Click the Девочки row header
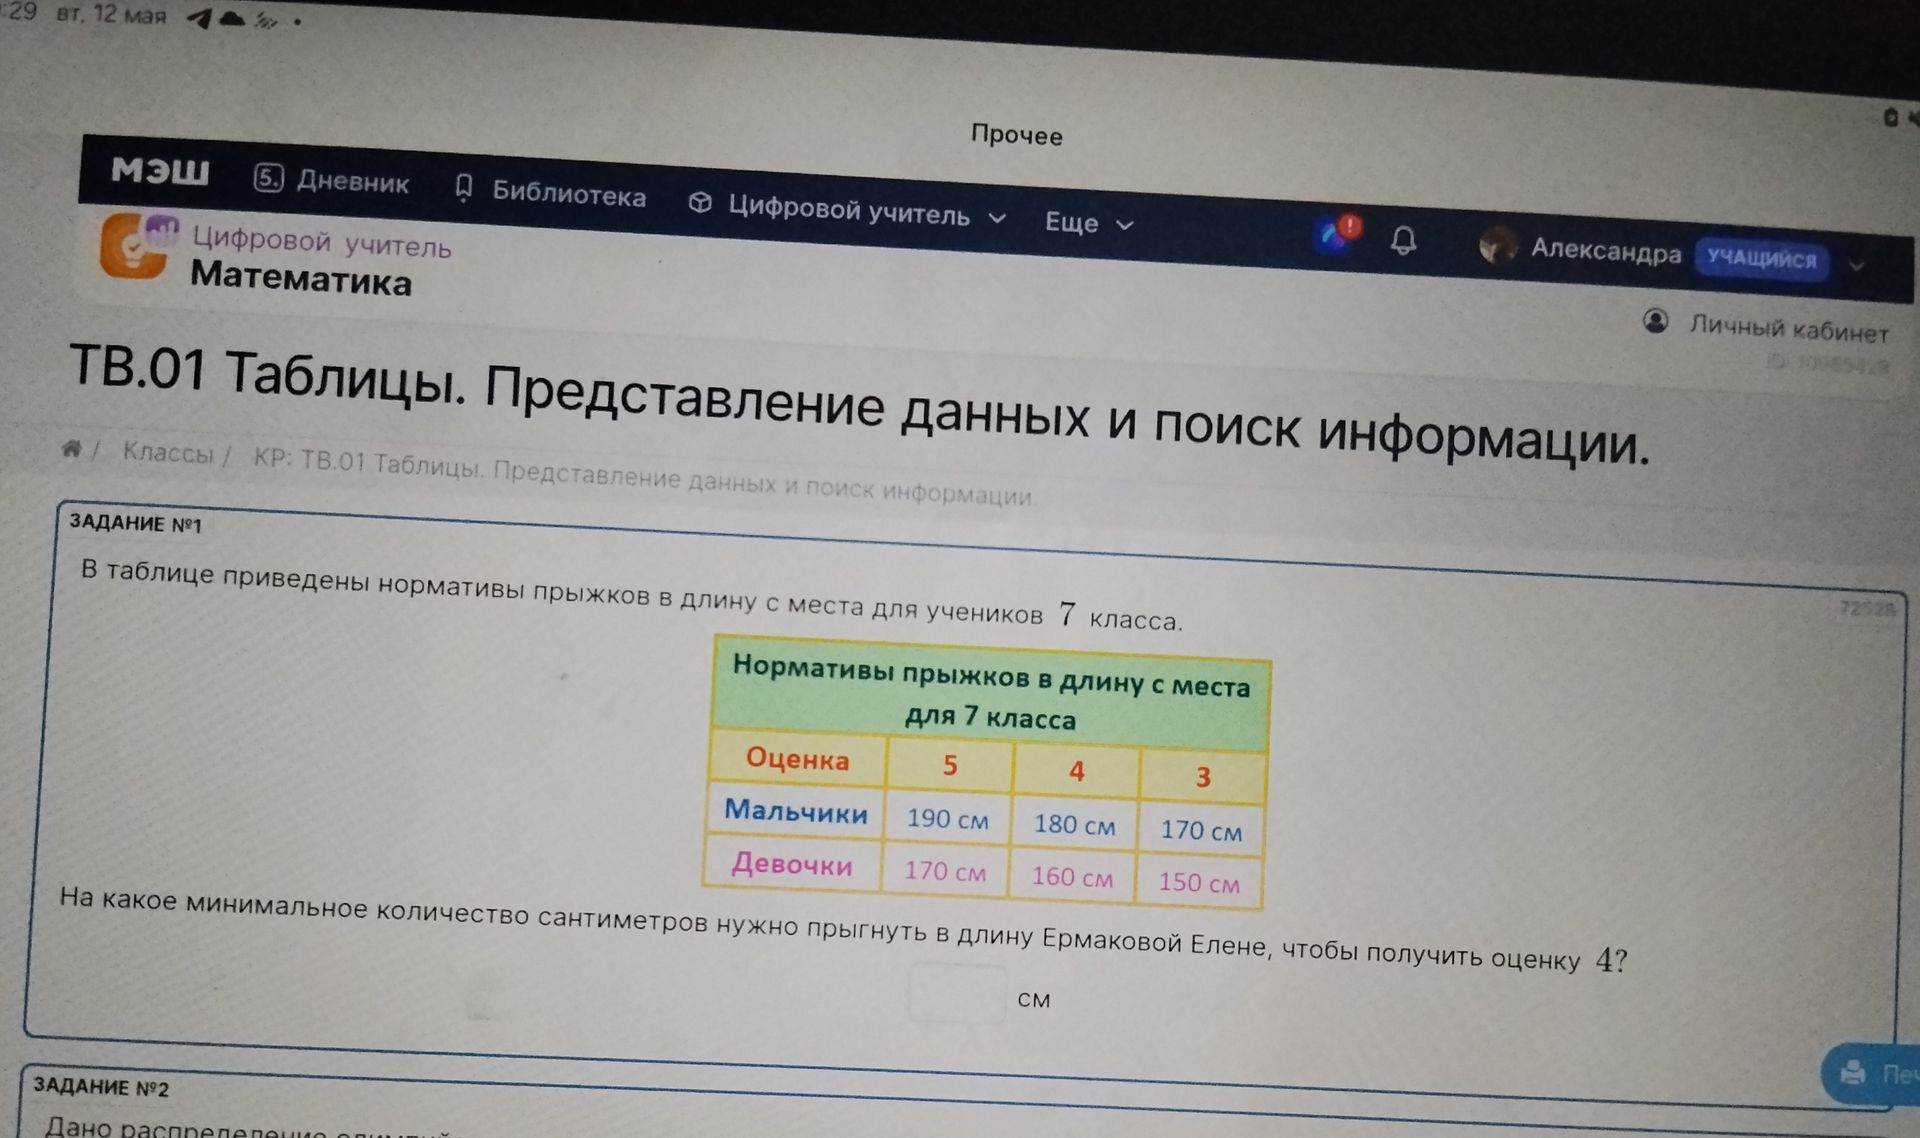1920x1138 pixels. pyautogui.click(x=792, y=863)
